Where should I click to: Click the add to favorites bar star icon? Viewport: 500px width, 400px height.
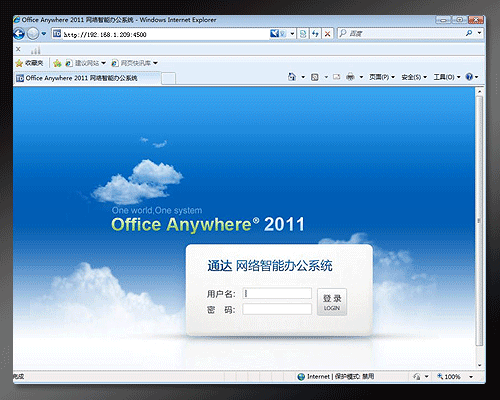click(x=57, y=63)
